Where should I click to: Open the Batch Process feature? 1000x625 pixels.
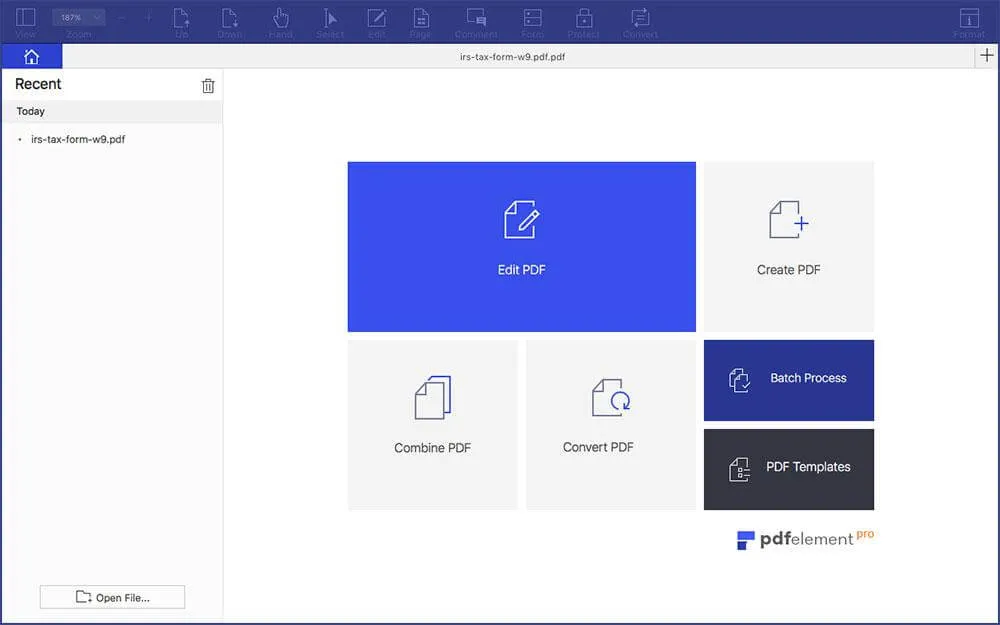coord(789,380)
